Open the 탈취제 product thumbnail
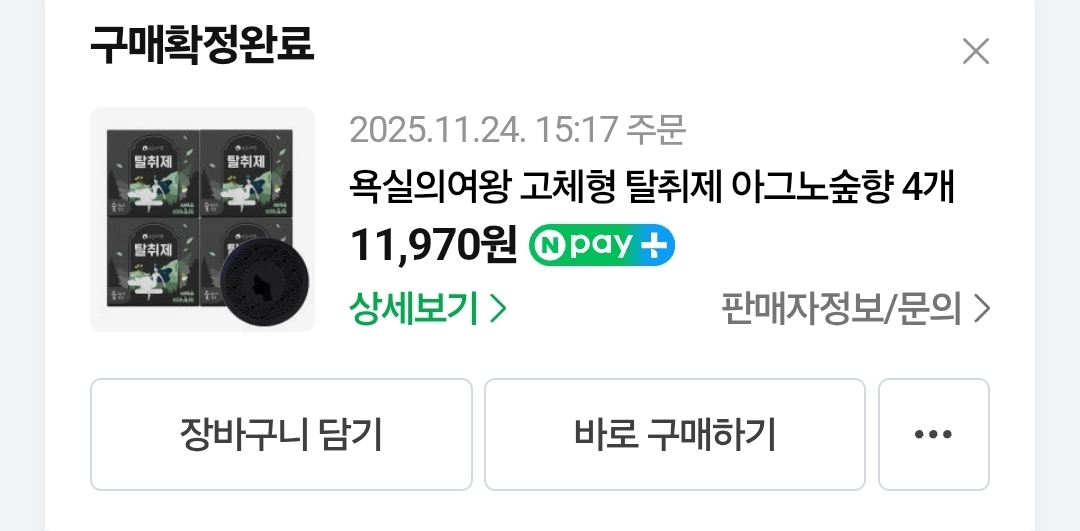The width and height of the screenshot is (1080, 531). pos(202,219)
